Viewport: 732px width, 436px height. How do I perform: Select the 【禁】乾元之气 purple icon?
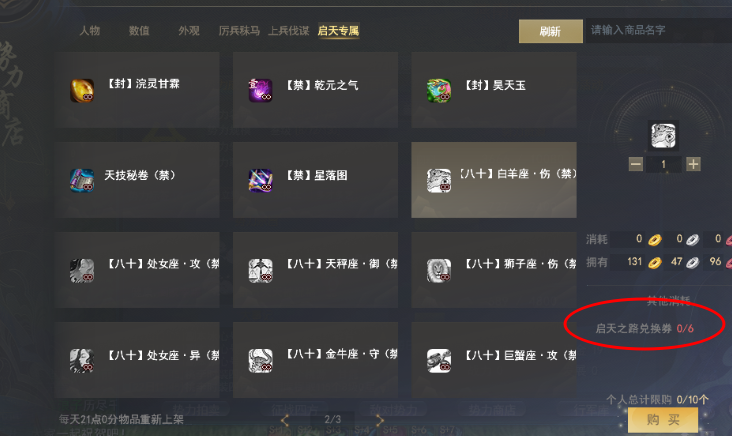pyautogui.click(x=260, y=90)
